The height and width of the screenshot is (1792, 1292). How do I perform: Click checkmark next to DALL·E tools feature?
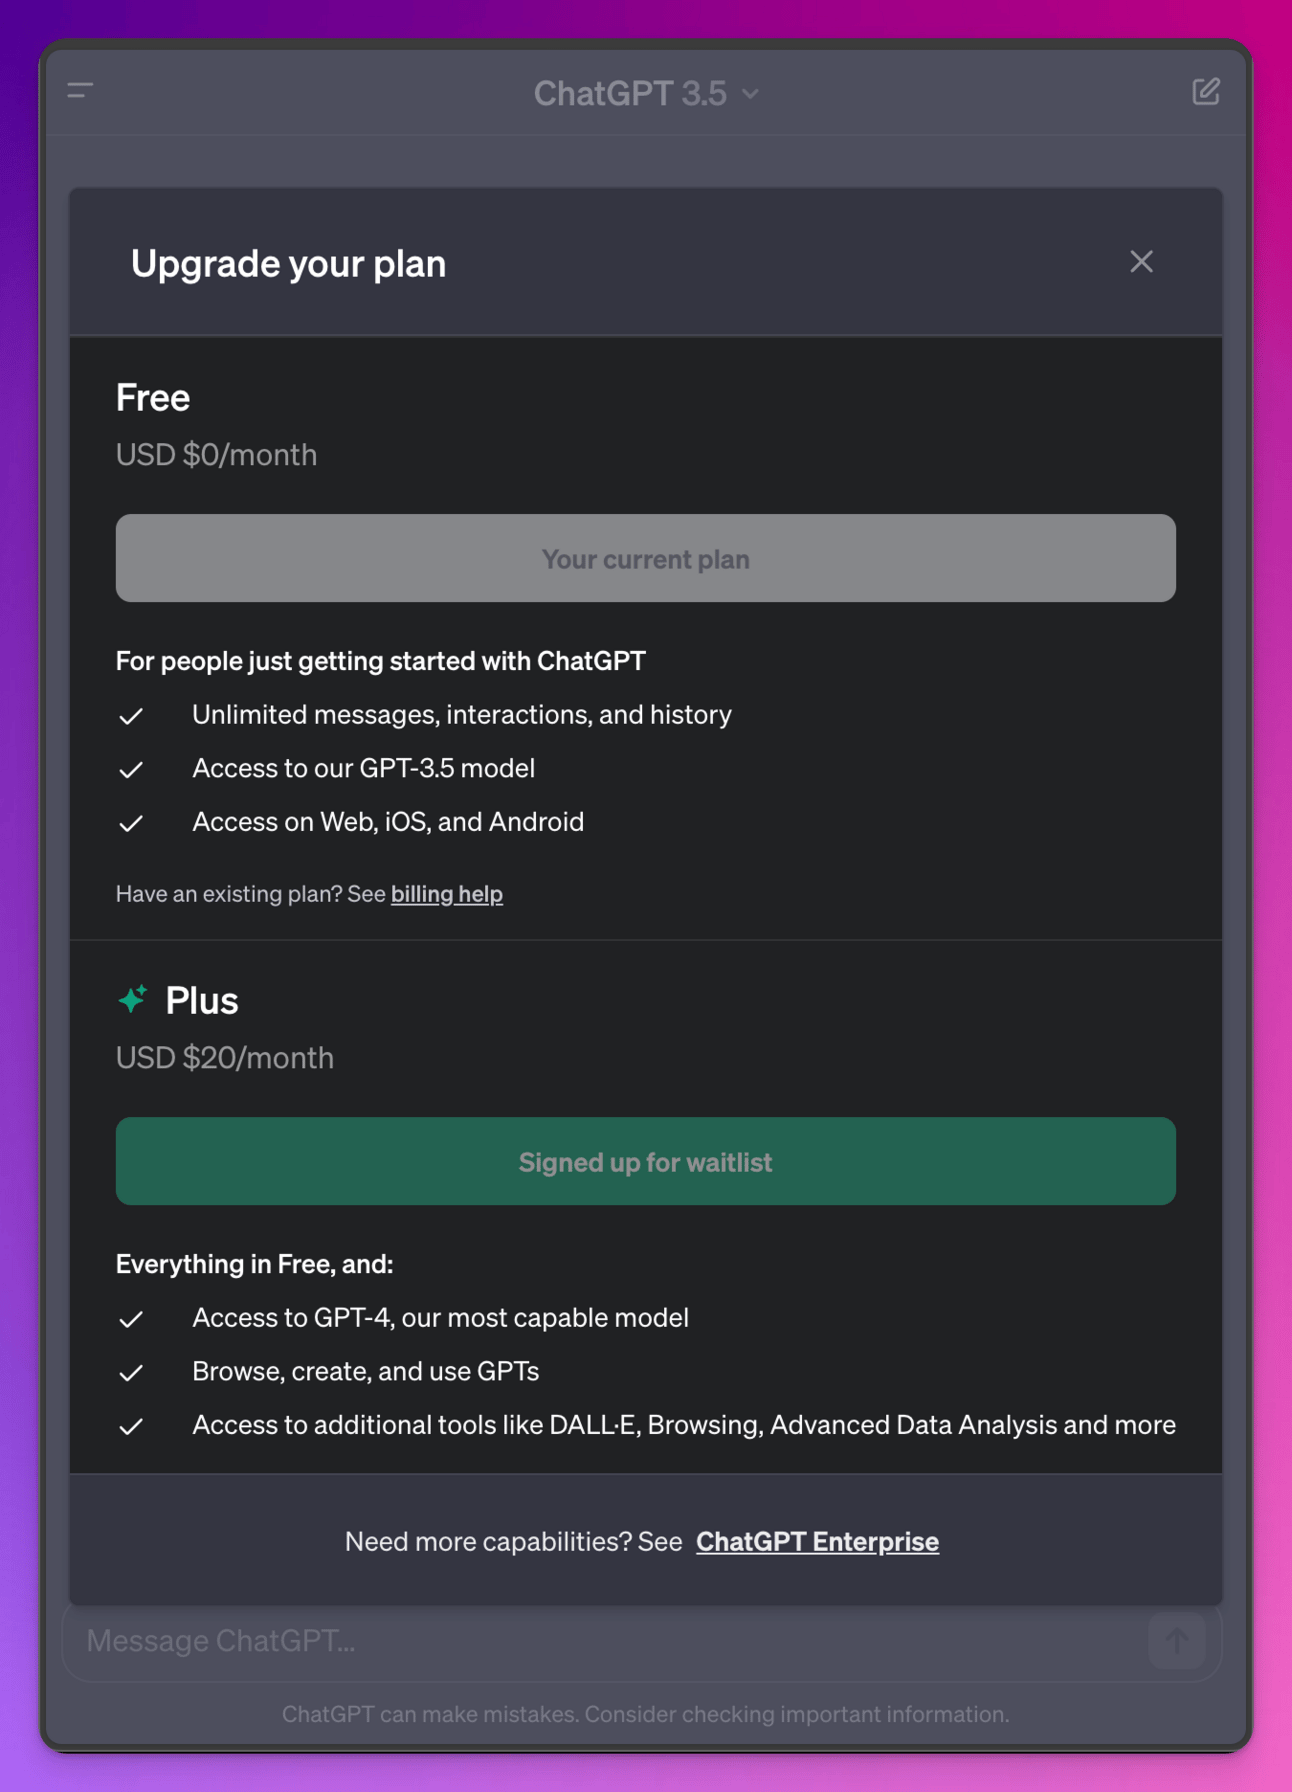coord(131,1426)
